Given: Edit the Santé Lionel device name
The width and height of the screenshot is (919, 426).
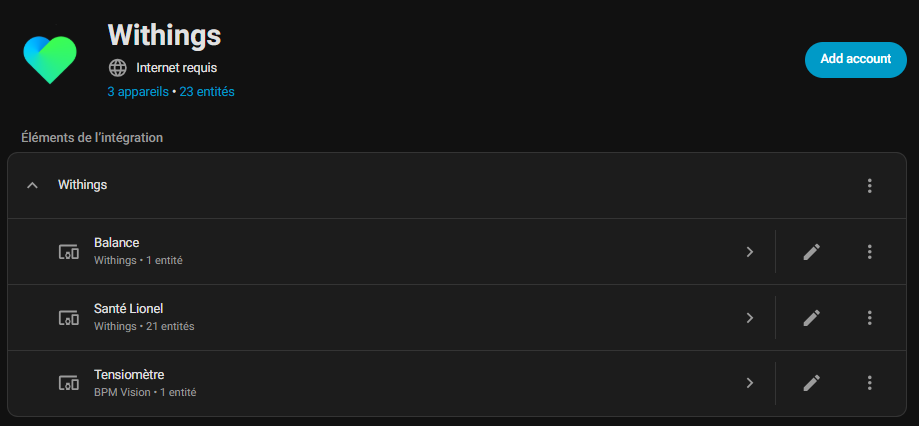Looking at the screenshot, I should click(x=812, y=318).
